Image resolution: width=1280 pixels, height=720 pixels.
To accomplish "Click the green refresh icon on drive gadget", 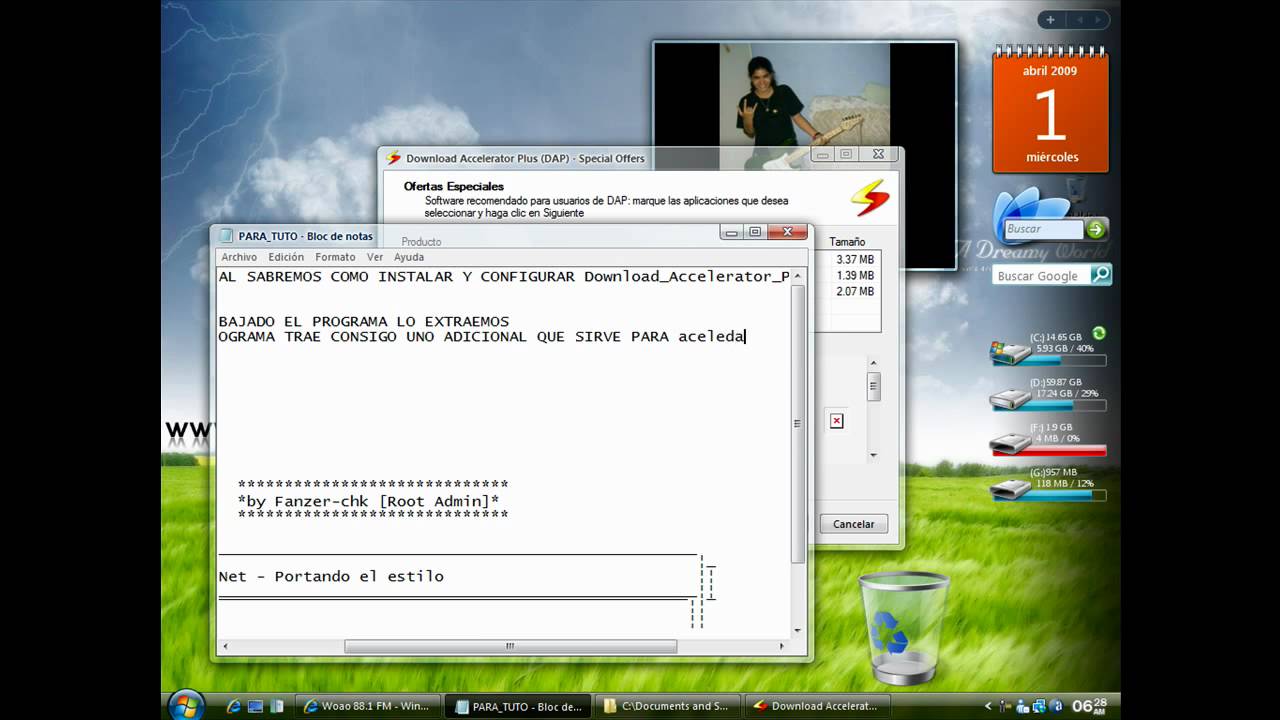I will coord(1099,333).
